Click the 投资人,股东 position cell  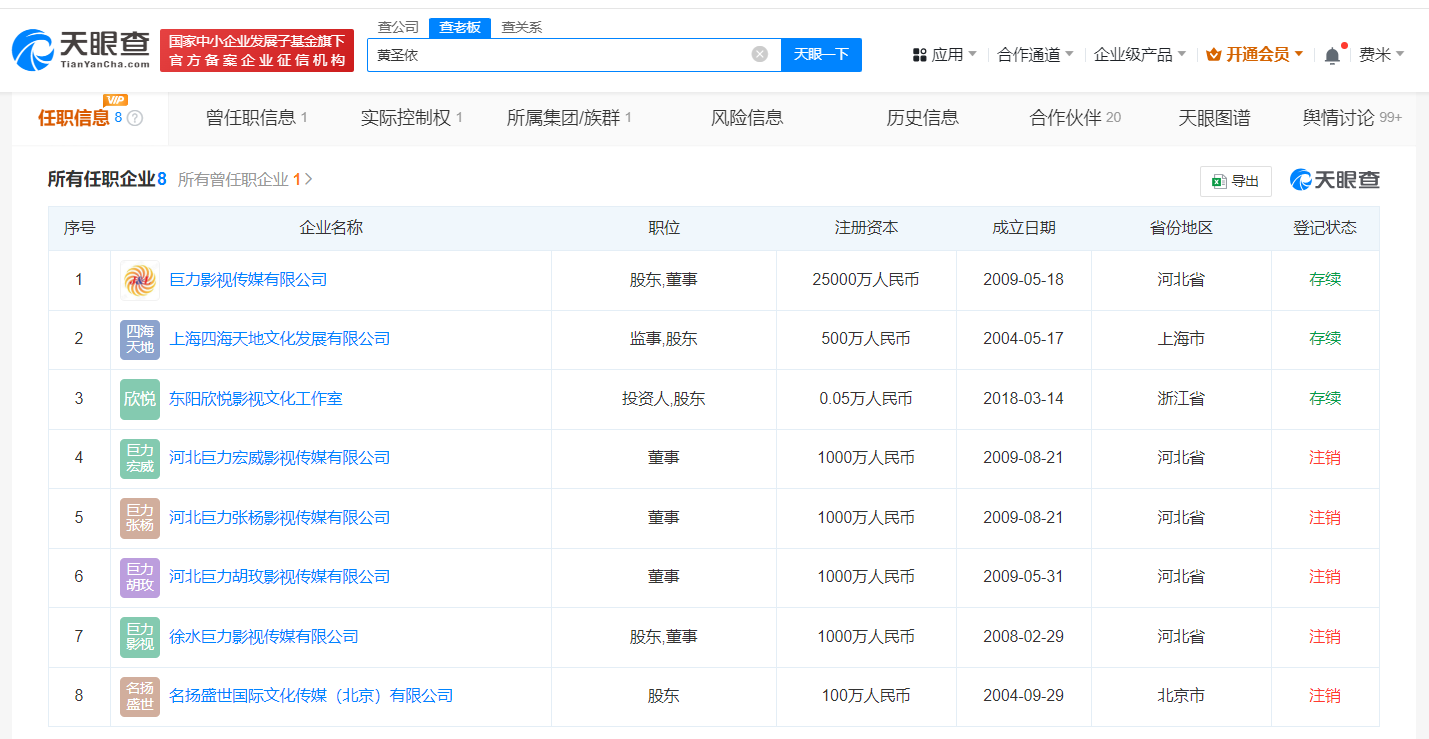click(x=664, y=399)
